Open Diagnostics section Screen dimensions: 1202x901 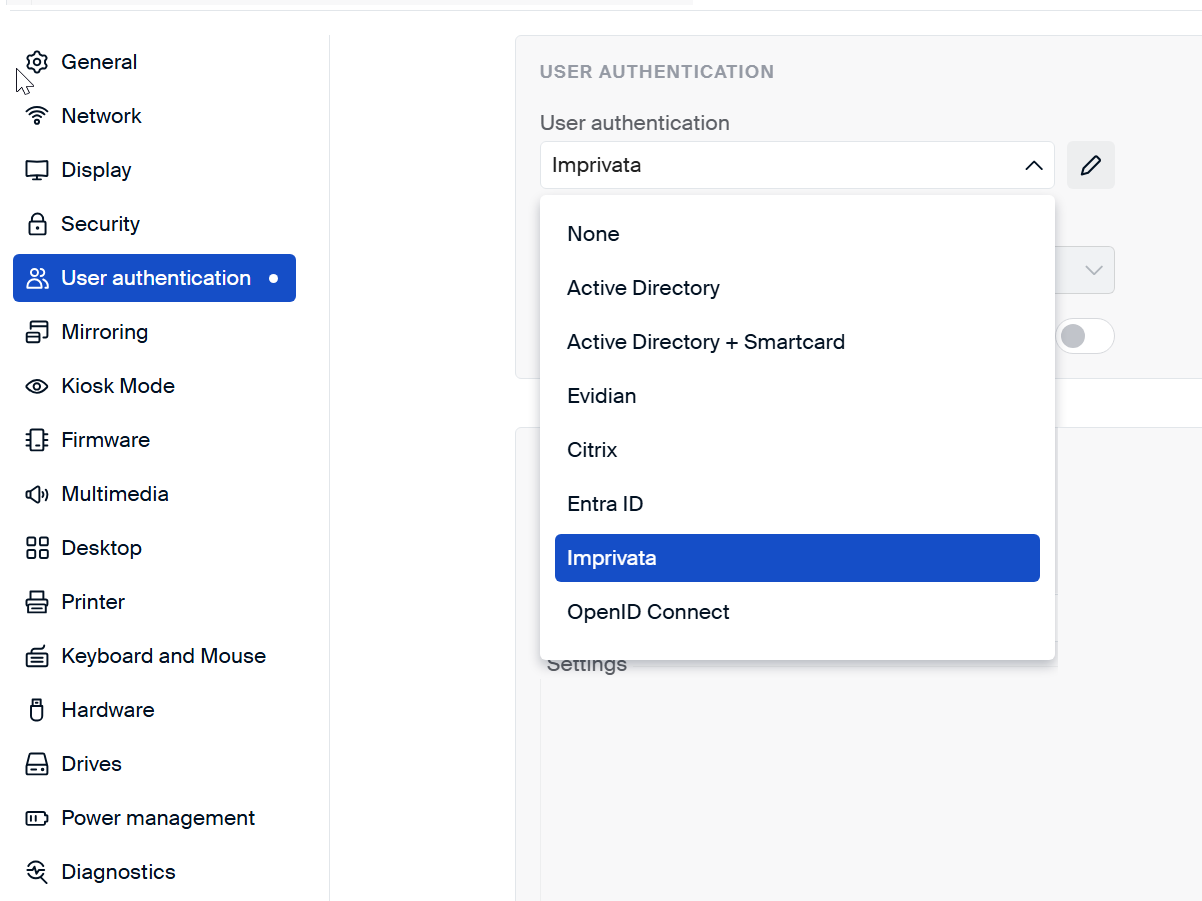coord(154,872)
